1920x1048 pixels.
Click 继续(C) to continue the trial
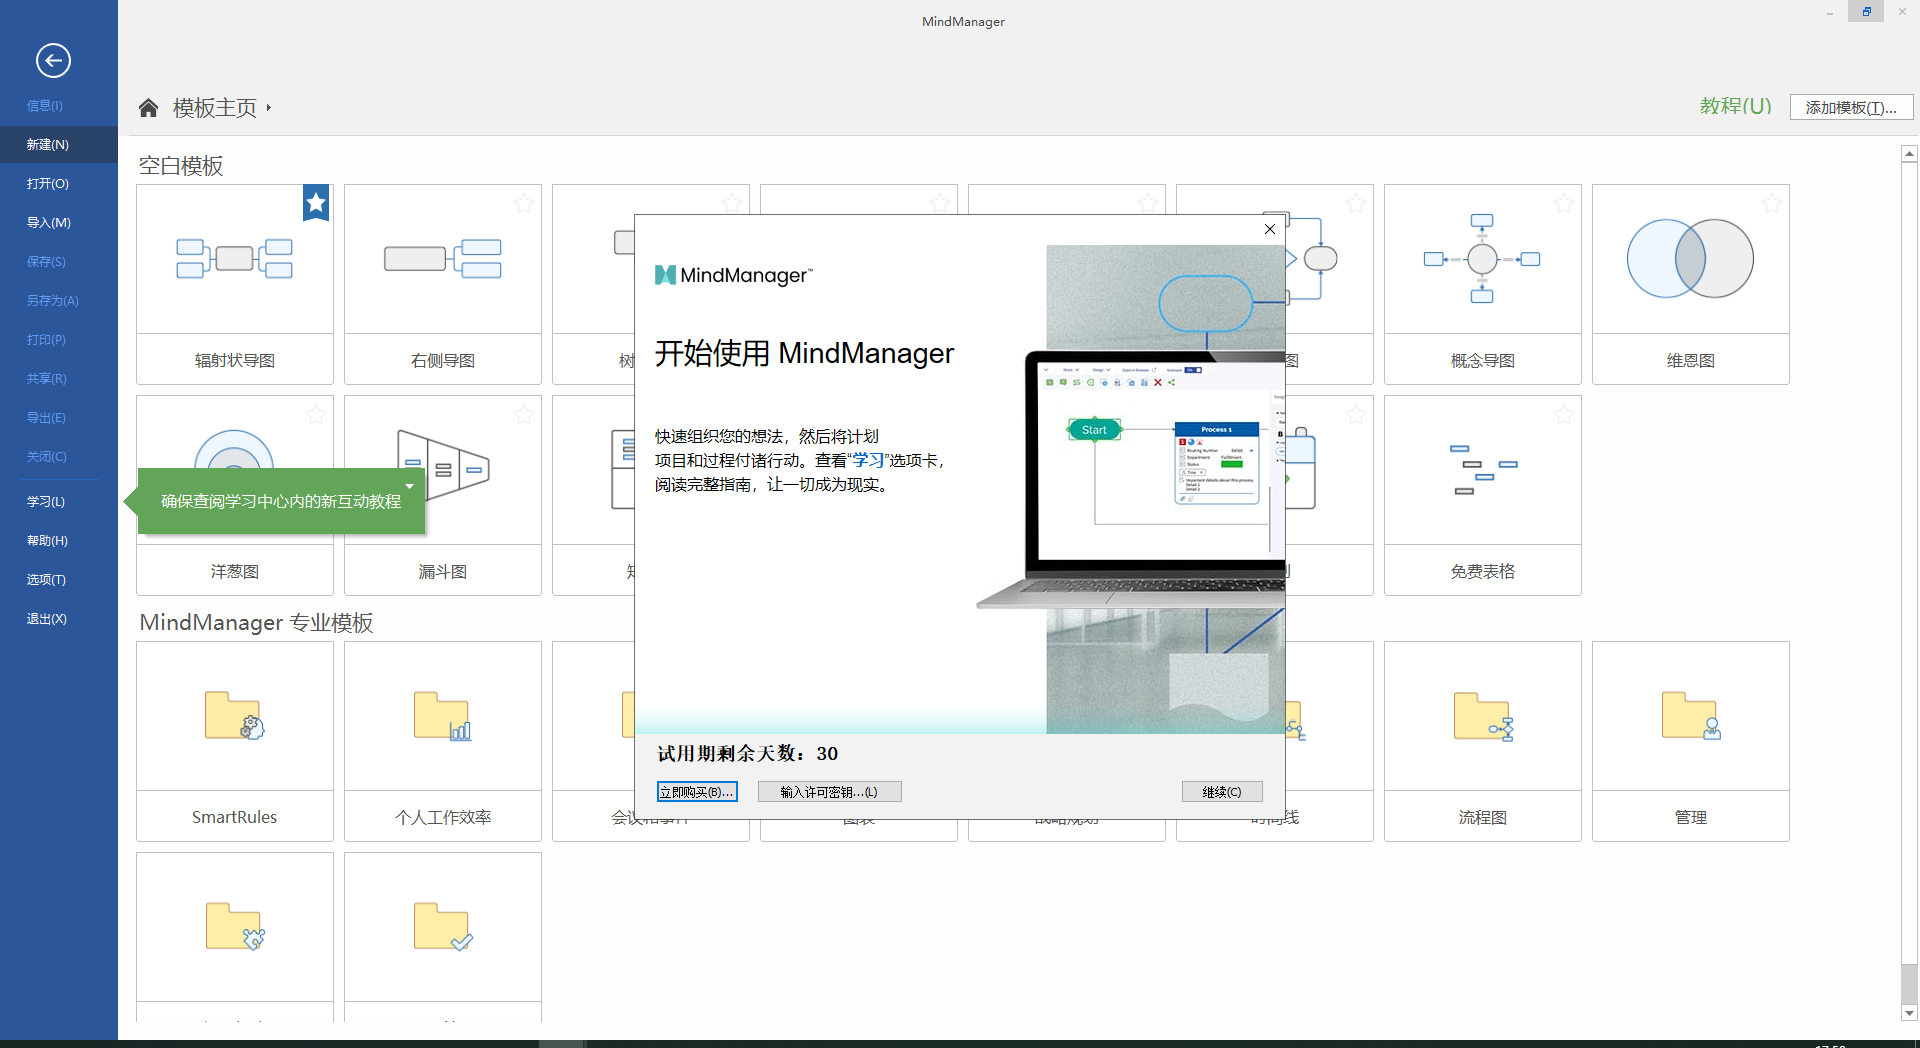click(x=1222, y=791)
